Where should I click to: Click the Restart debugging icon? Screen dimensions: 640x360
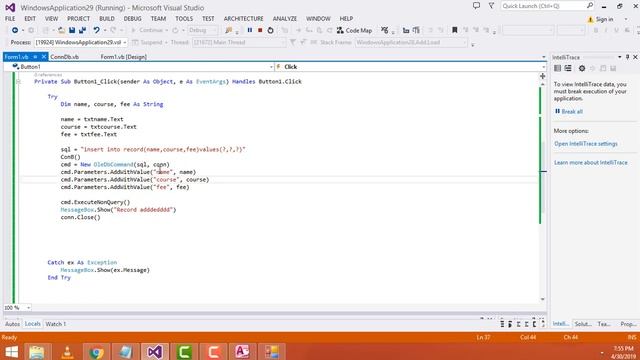click(270, 30)
